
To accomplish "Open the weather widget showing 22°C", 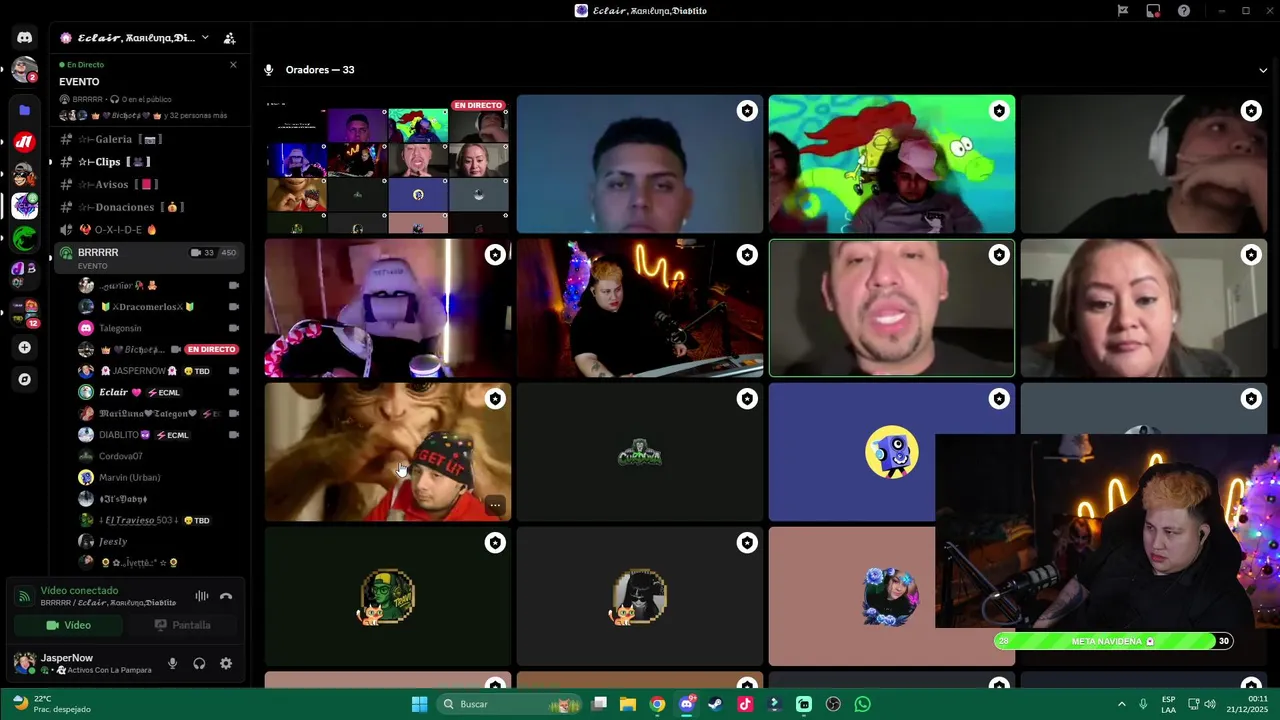I will (x=52, y=704).
